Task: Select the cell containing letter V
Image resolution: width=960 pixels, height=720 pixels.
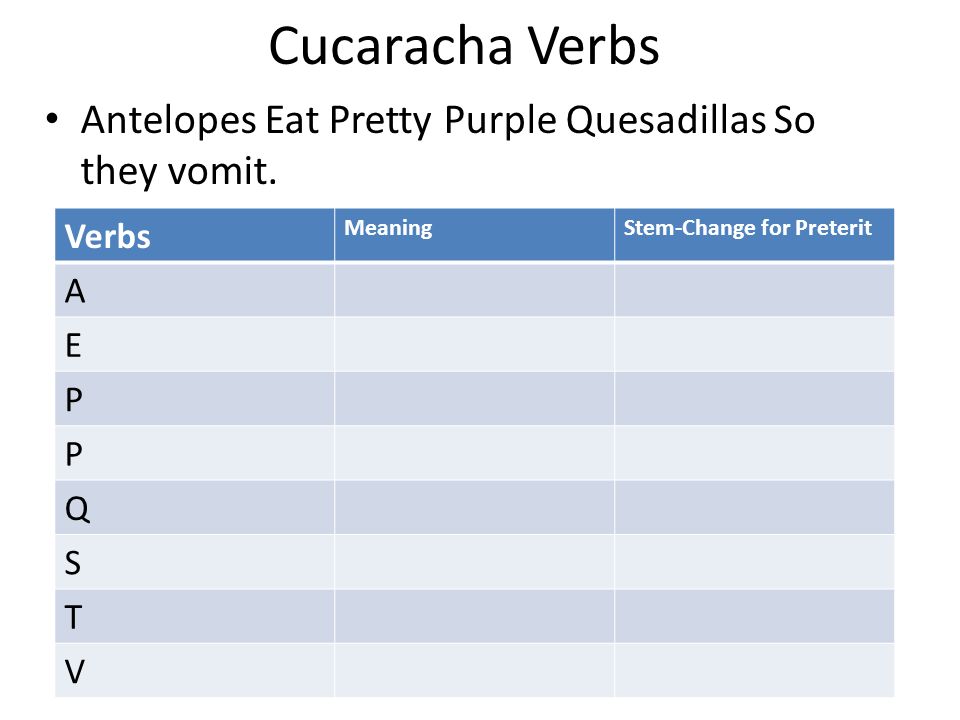Action: [195, 670]
